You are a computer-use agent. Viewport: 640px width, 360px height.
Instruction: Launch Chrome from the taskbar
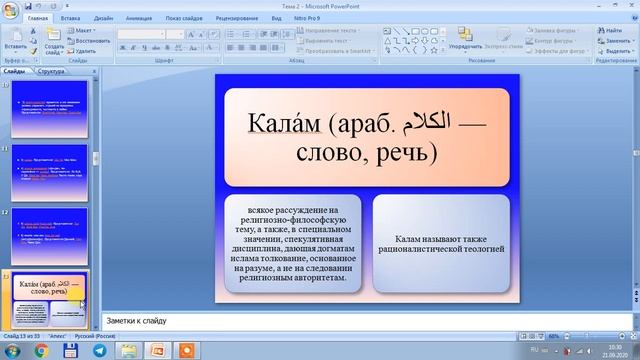coord(41,351)
